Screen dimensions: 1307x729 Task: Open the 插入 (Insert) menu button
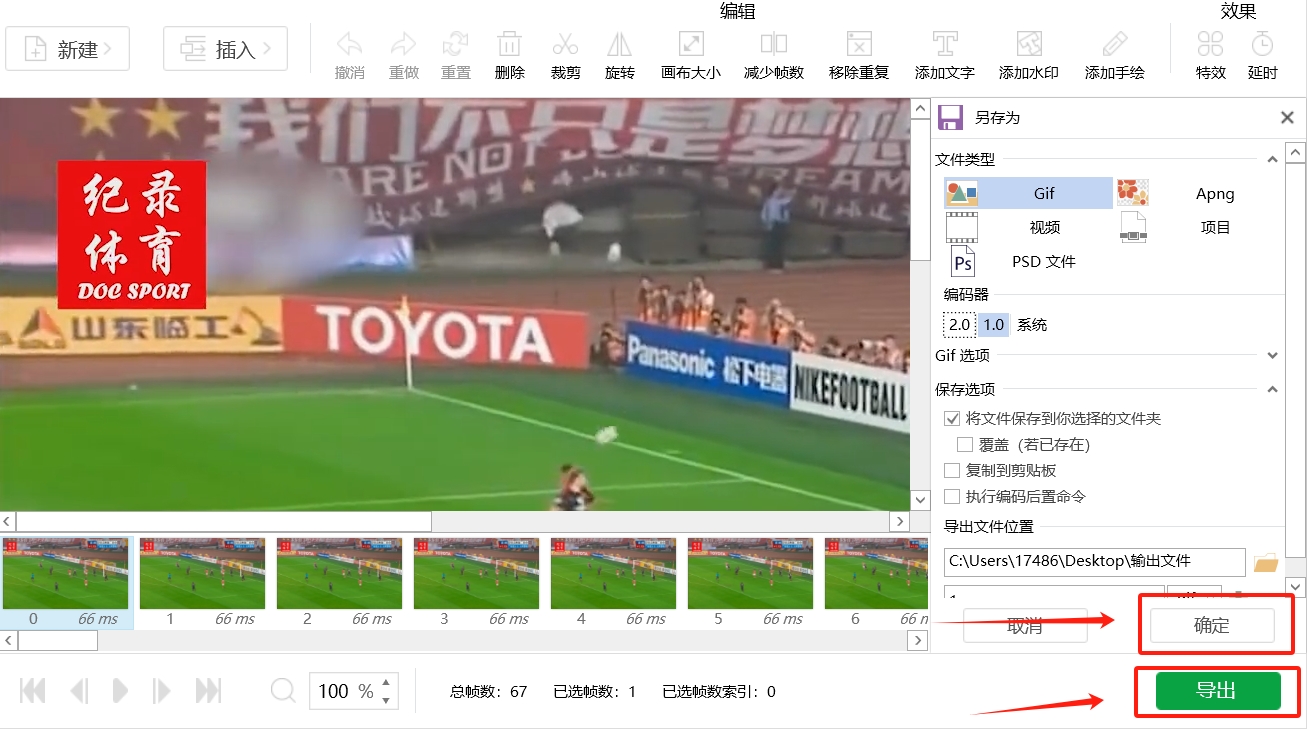[x=225, y=49]
